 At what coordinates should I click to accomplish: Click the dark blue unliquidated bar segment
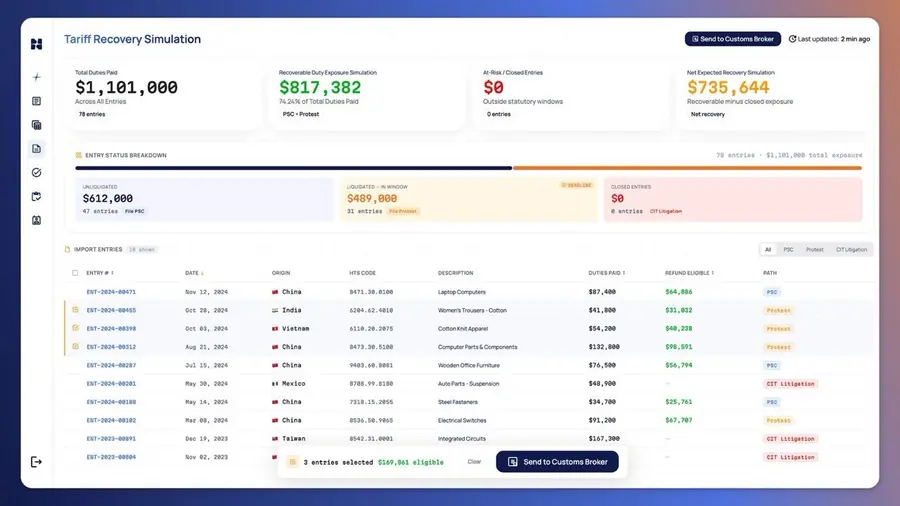pos(293,168)
